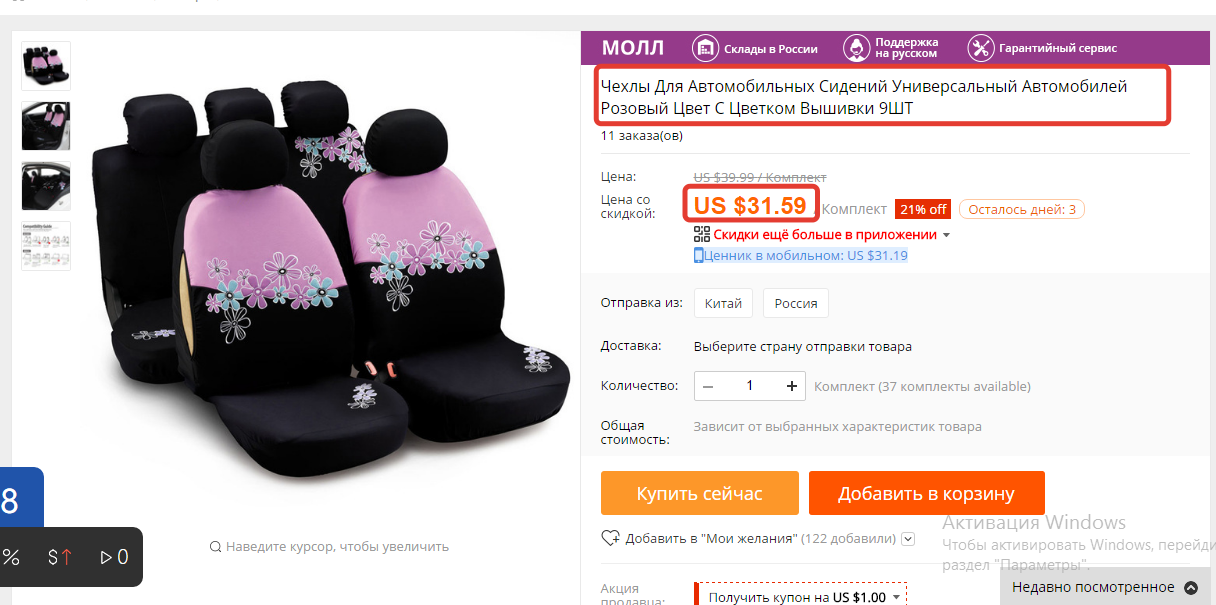Click the Добавить в корзину button
Screen dimensions: 1216x605
click(x=926, y=493)
